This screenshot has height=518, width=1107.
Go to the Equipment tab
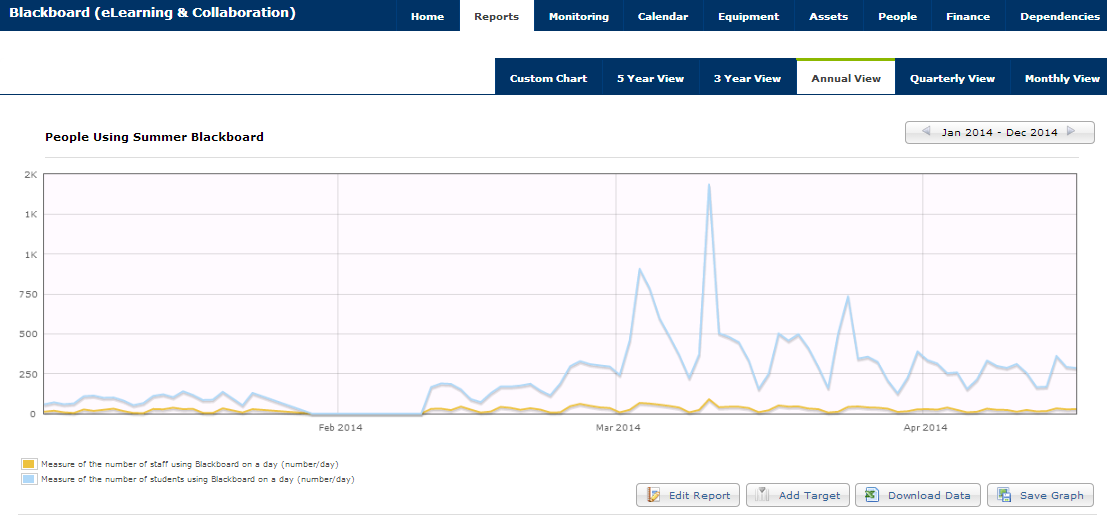(748, 16)
